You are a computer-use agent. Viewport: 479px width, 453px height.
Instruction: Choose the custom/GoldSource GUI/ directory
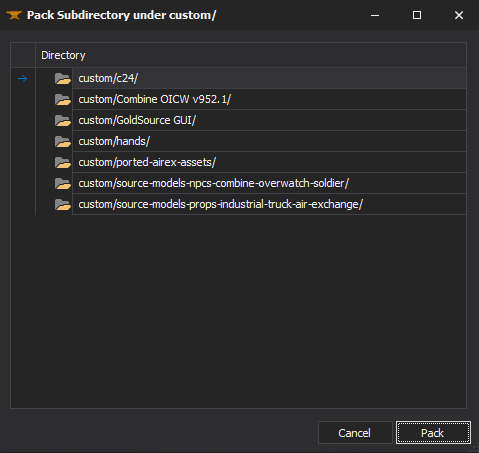pos(269,120)
